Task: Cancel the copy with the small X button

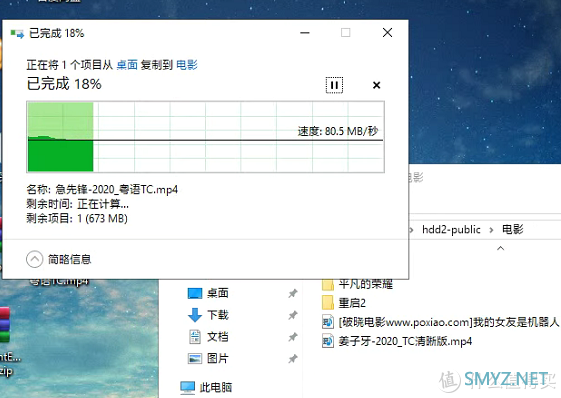Action: coord(376,85)
